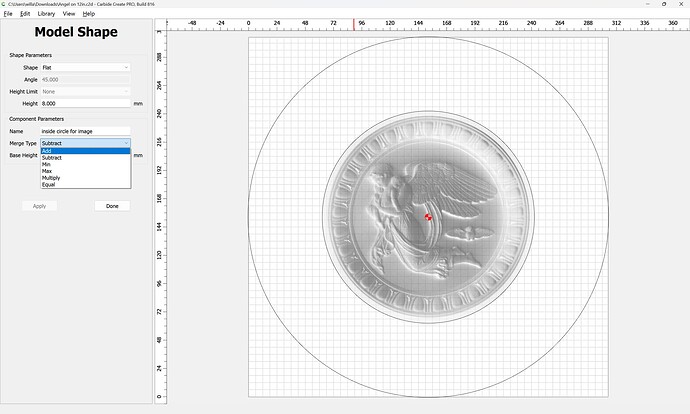The image size is (690, 414).
Task: Select Equal in the Merge Type list
Action: pos(85,184)
